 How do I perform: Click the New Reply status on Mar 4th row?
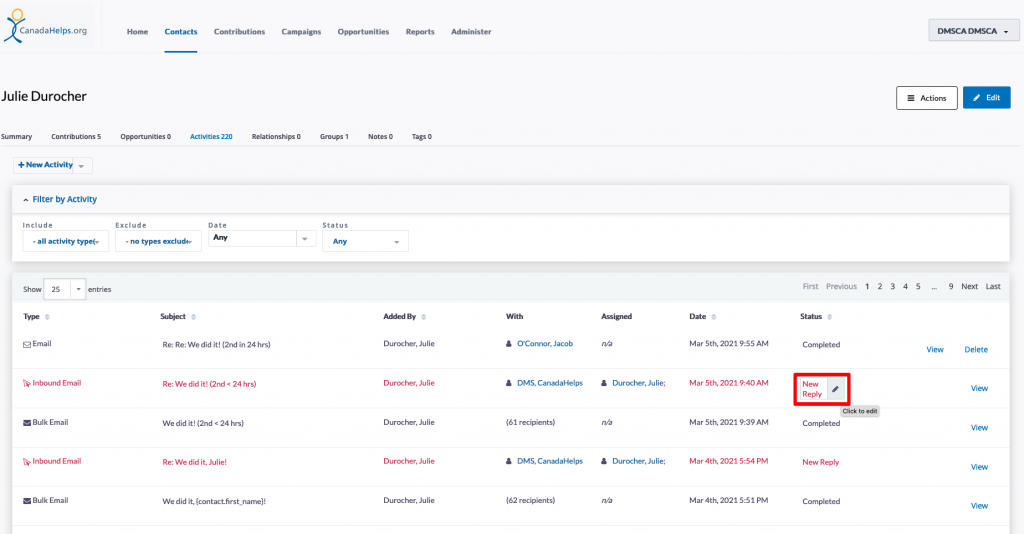(x=820, y=462)
